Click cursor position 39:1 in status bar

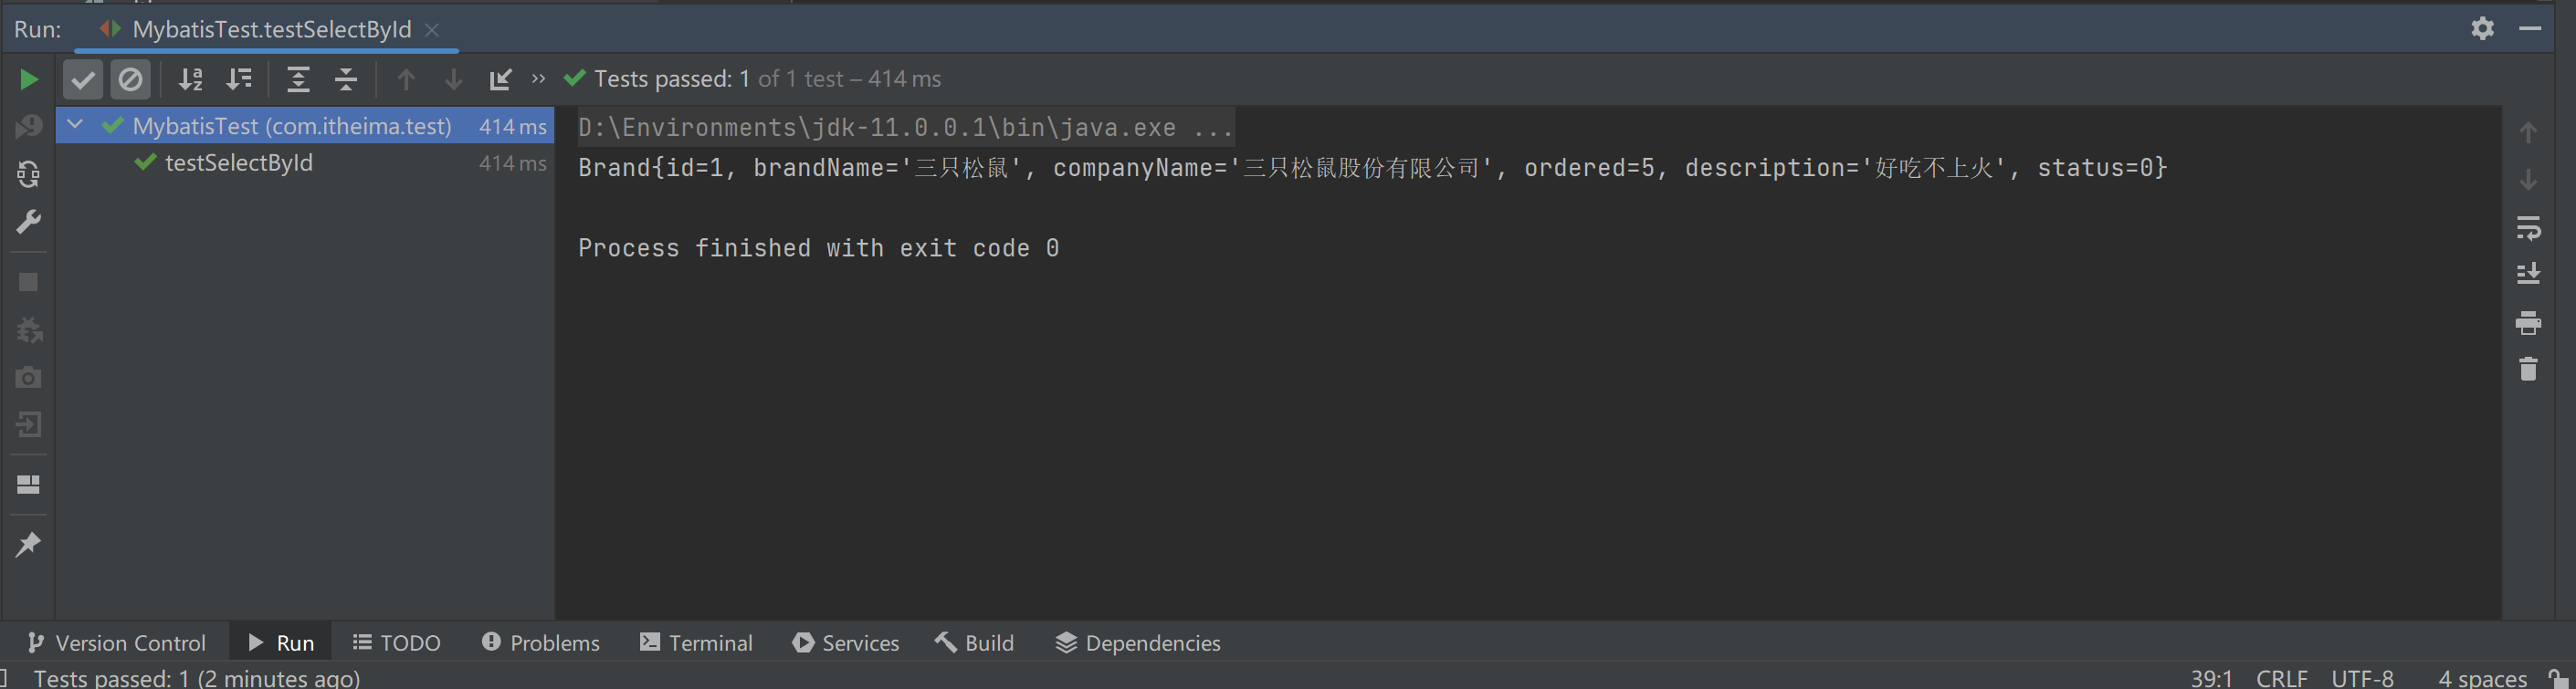point(2211,678)
